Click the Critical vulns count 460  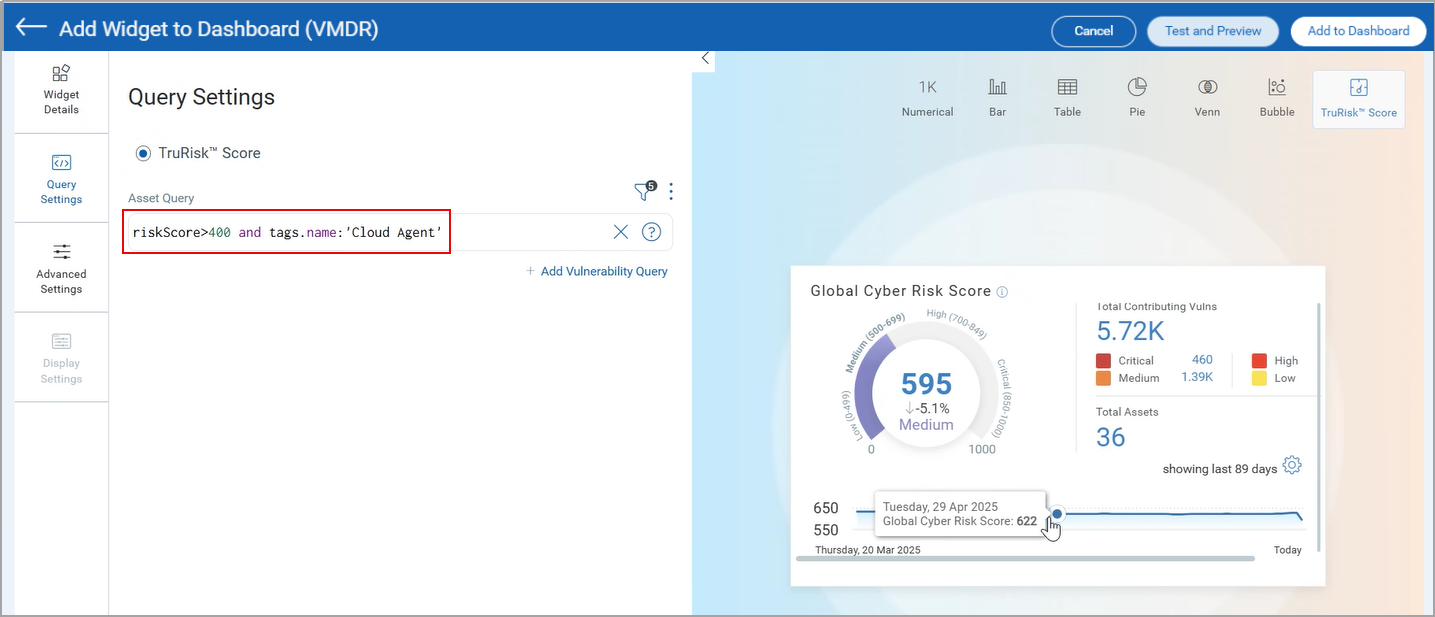pos(1202,360)
